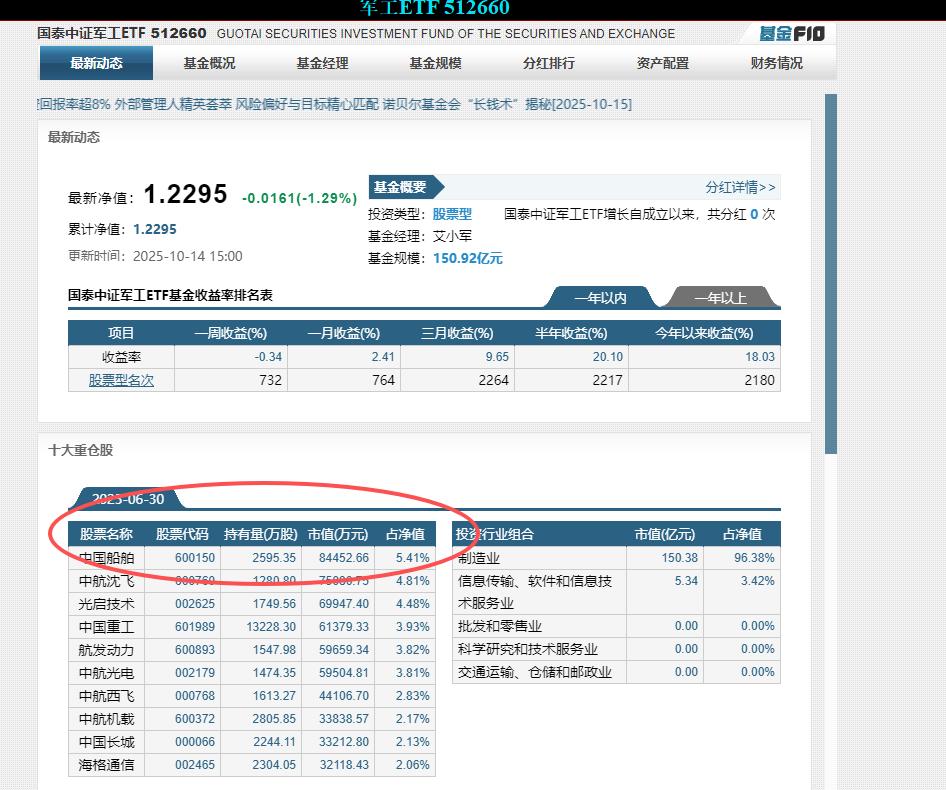Image resolution: width=946 pixels, height=790 pixels.
Task: Click stock code 601989
Action: click(194, 626)
